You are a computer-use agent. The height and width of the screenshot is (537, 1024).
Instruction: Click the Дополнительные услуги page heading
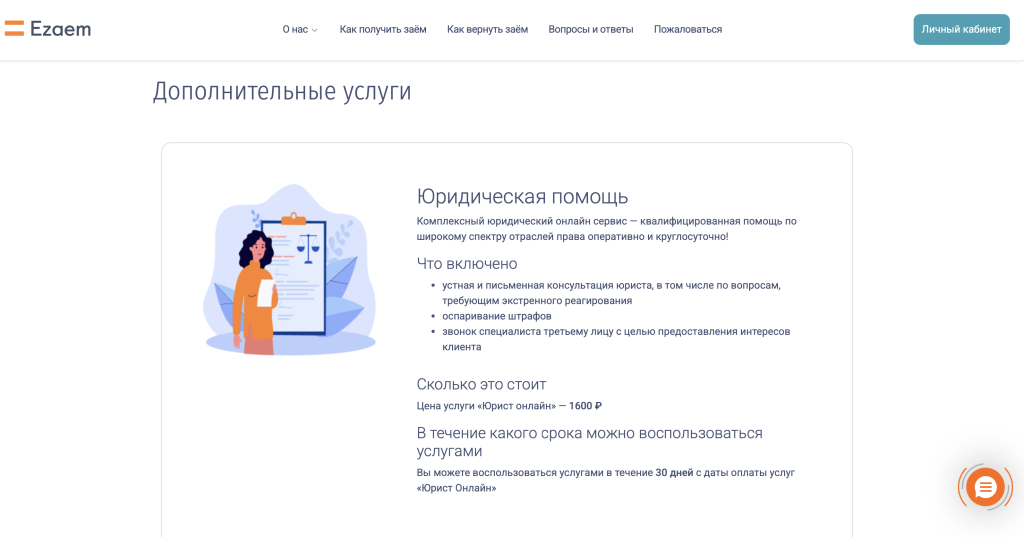282,91
